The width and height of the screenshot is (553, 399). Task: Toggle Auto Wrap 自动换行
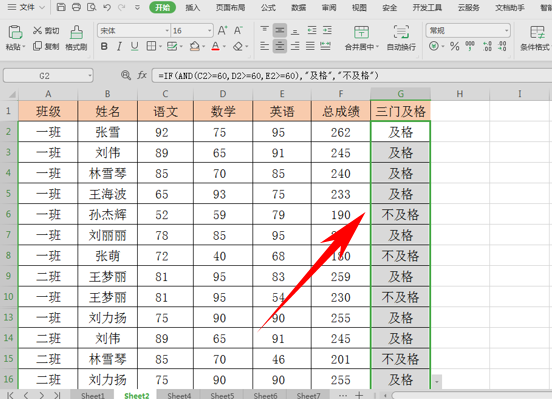click(x=401, y=38)
